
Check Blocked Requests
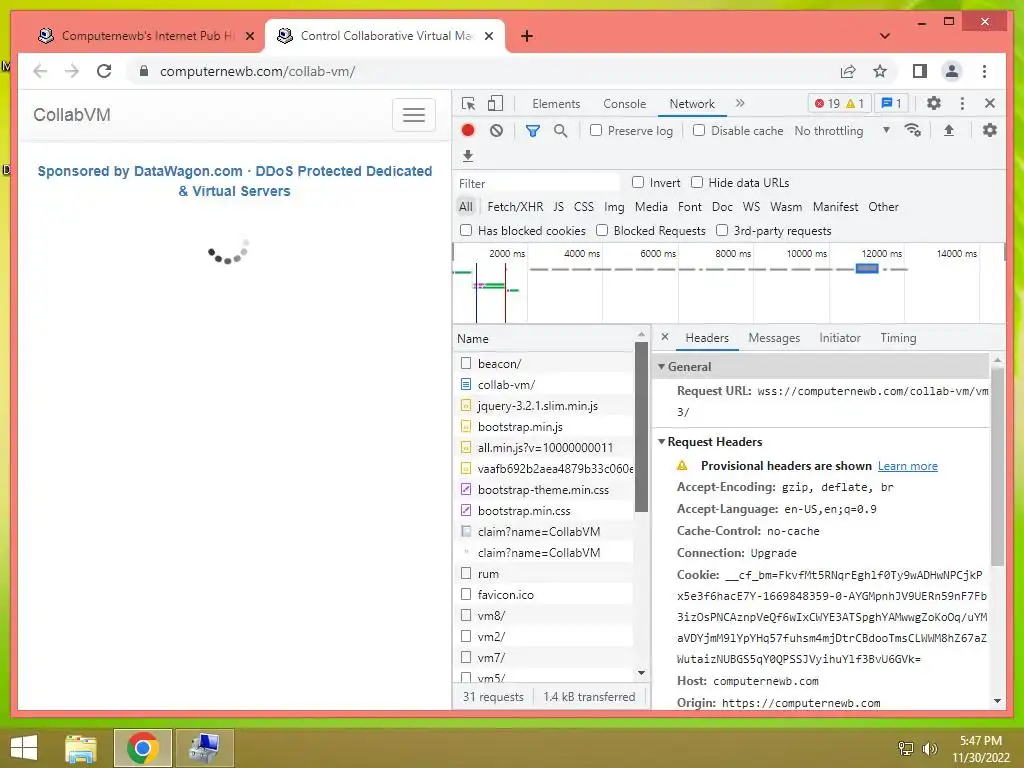602,230
